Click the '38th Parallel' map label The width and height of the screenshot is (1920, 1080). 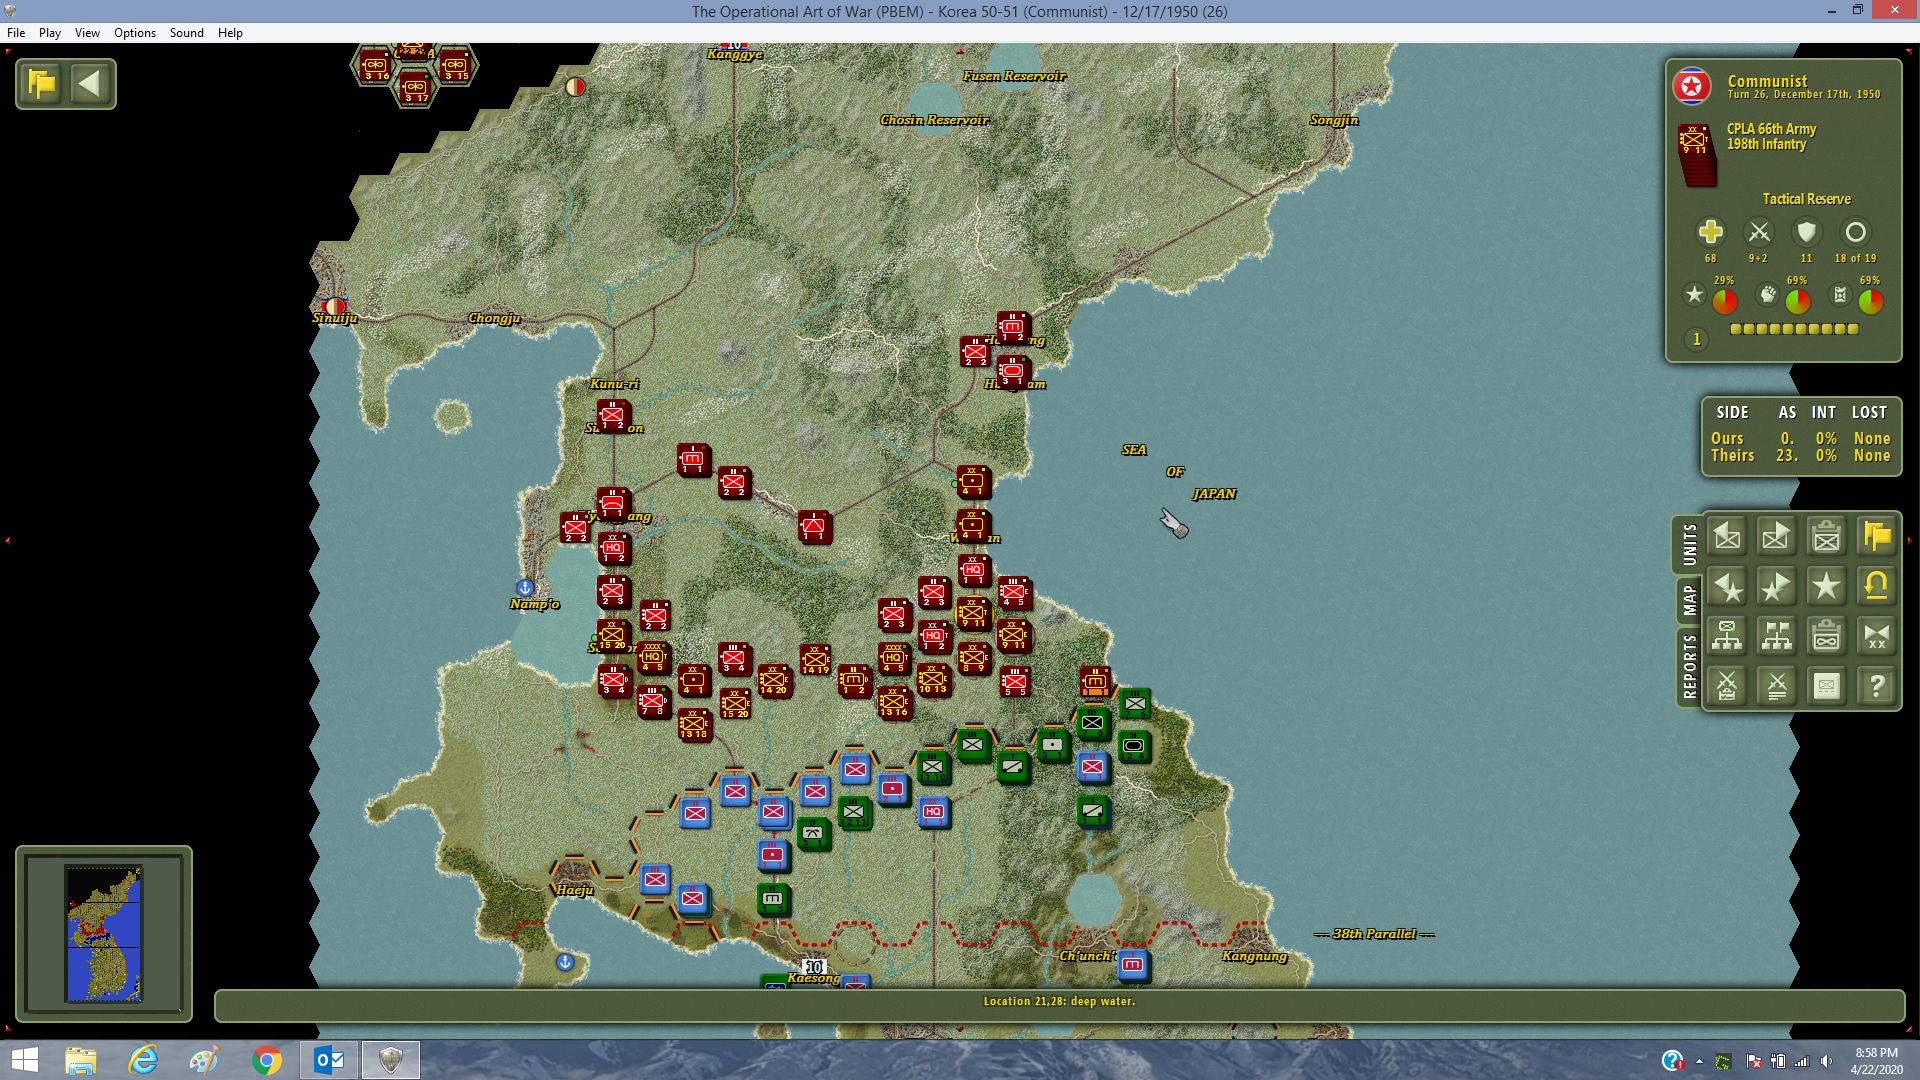click(1375, 934)
